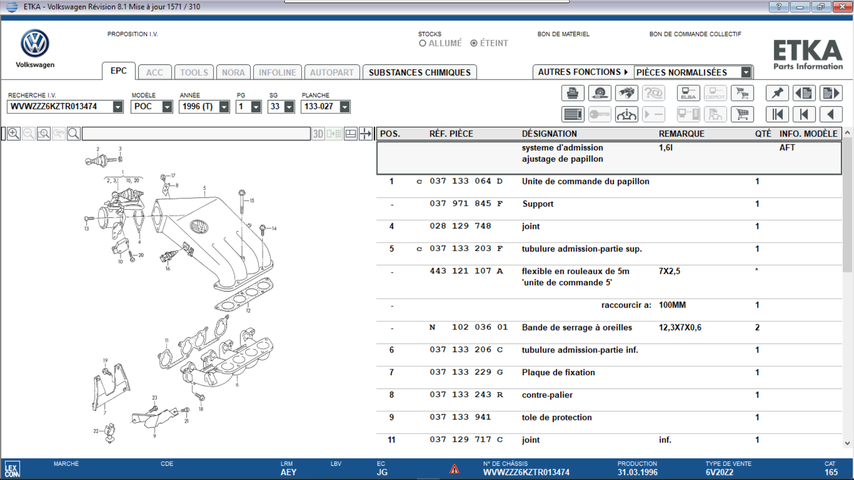Open the MODÈLE dropdown showing POC
The width and height of the screenshot is (854, 480).
coord(167,107)
